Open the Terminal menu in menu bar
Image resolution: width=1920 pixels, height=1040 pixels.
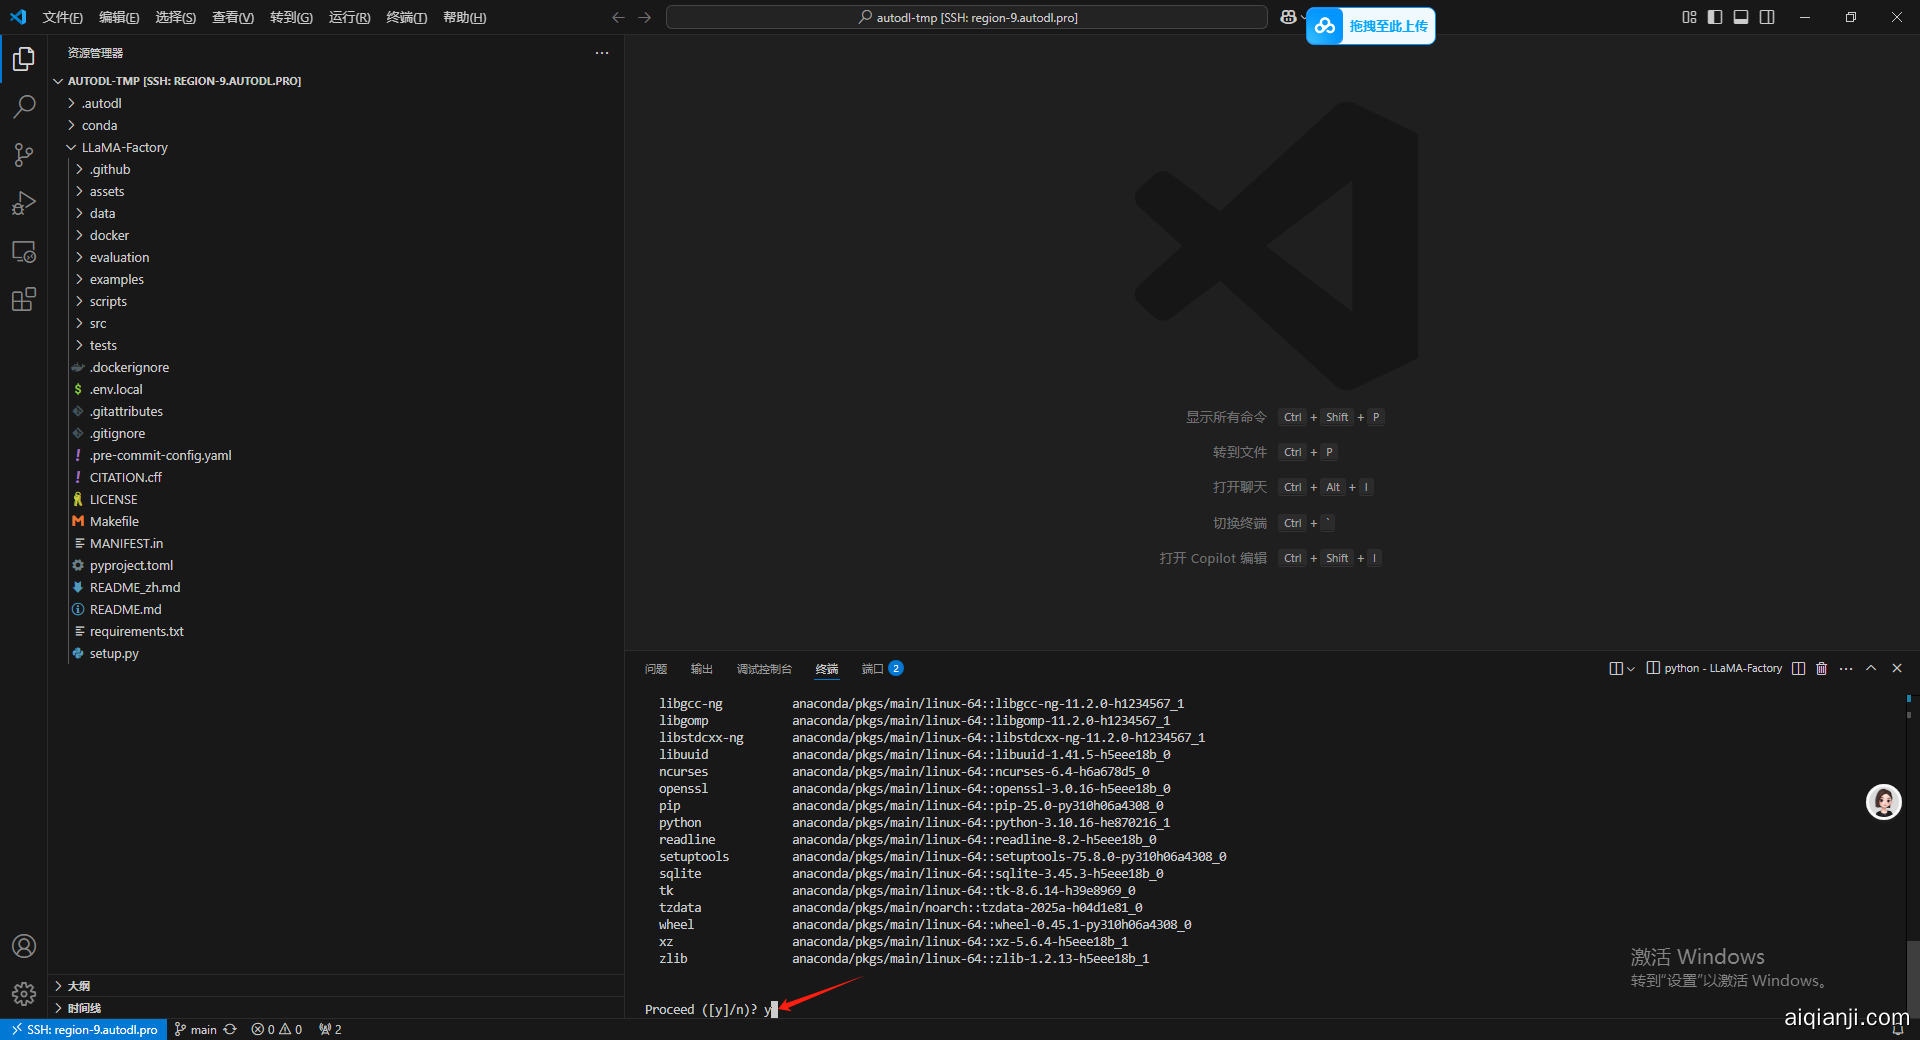tap(406, 17)
